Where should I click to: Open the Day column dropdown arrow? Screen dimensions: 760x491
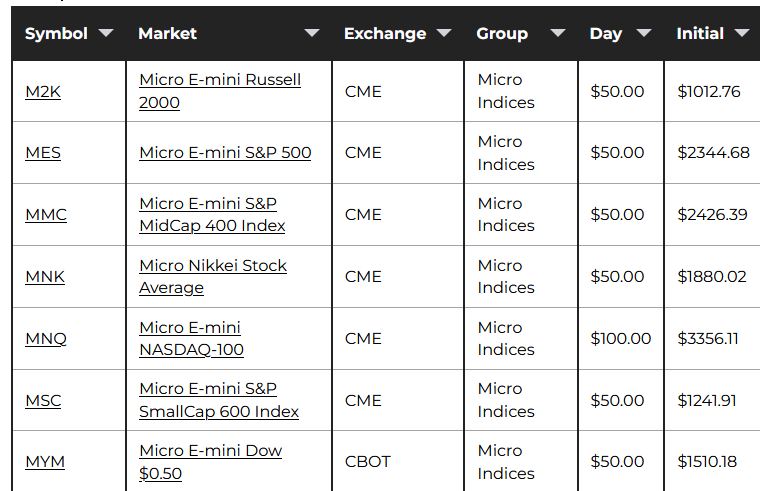[x=644, y=34]
